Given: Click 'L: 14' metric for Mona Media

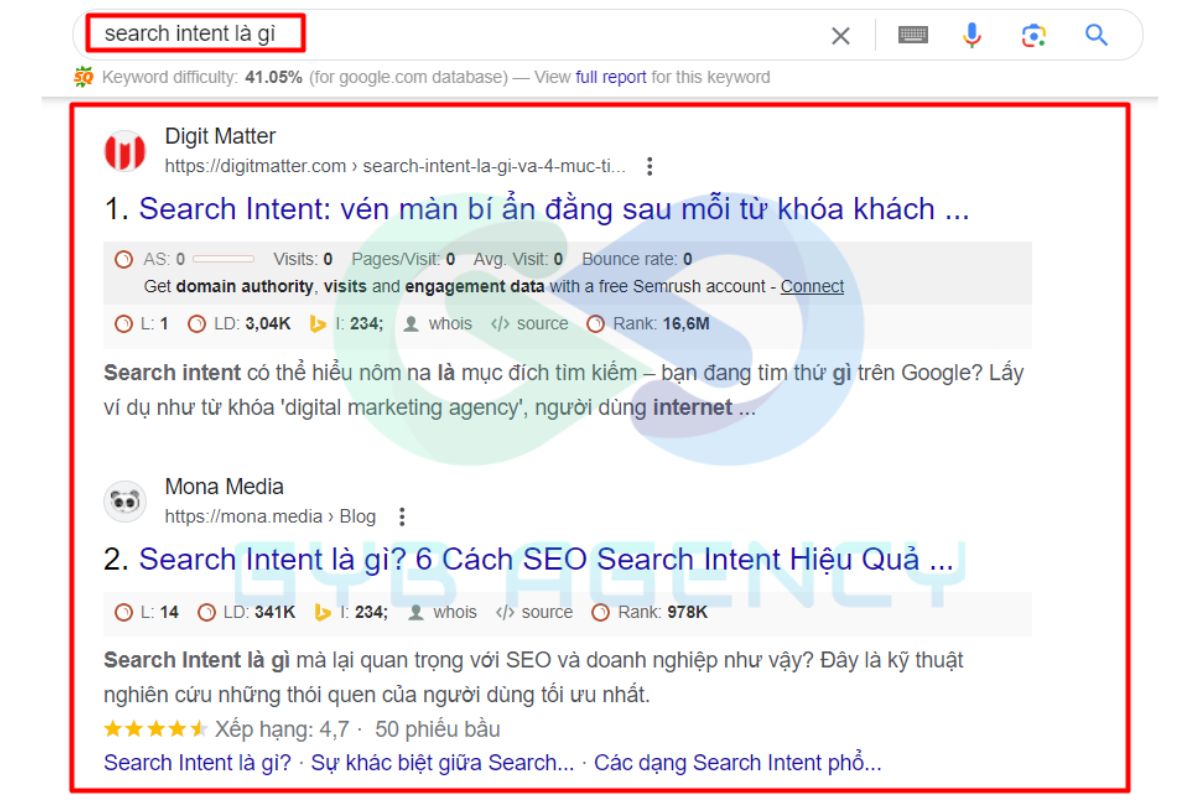Looking at the screenshot, I should tap(147, 612).
